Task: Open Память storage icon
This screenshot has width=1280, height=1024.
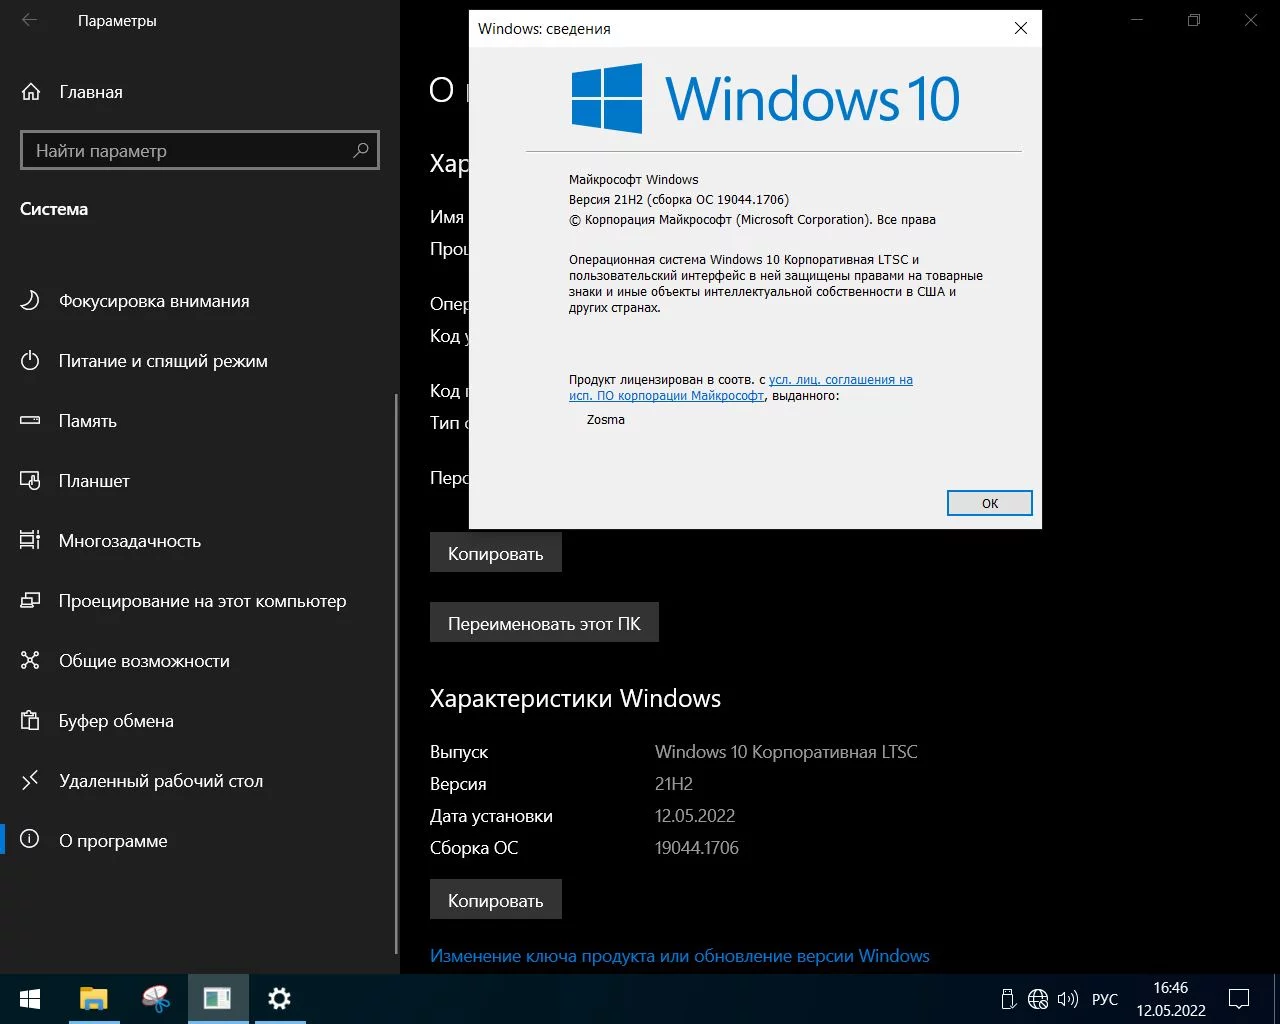Action: pyautogui.click(x=30, y=421)
